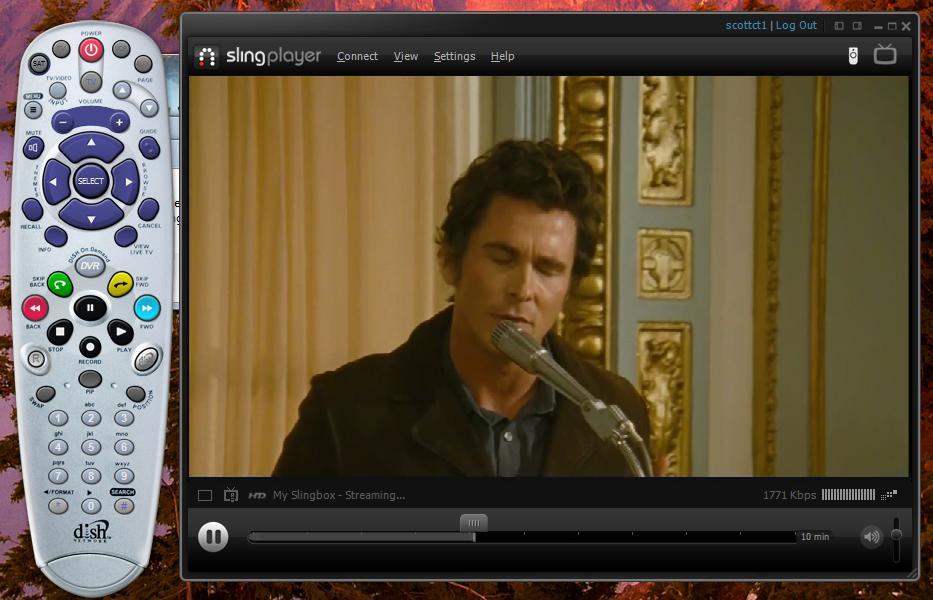The image size is (933, 600).
Task: Toggle the small rectangle view icon in status bar
Action: tap(205, 495)
